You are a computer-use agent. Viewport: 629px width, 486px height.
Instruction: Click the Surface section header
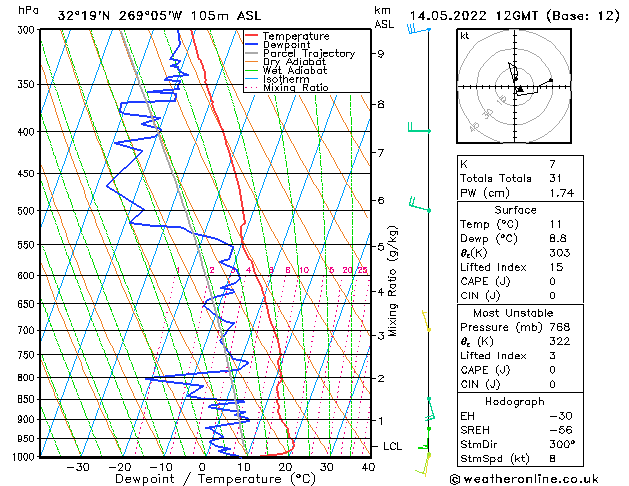point(515,210)
